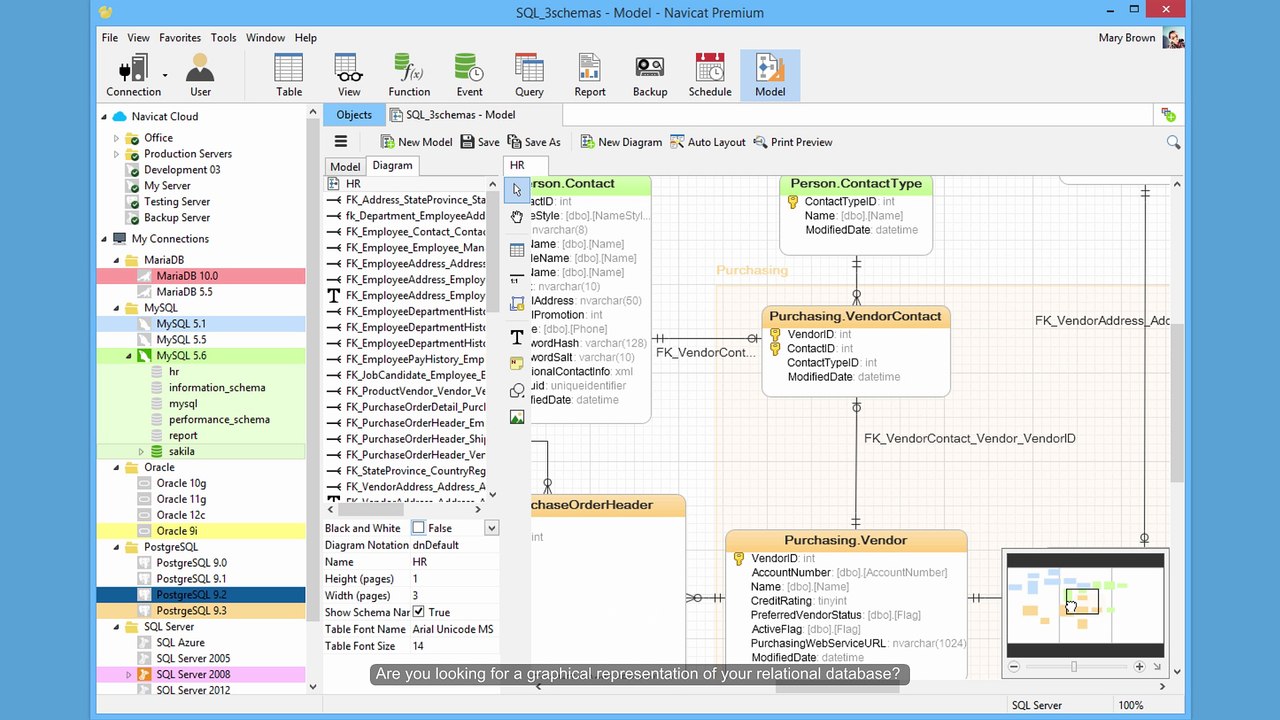The width and height of the screenshot is (1280, 720).
Task: Expand the Office cloud project
Action: coord(116,138)
